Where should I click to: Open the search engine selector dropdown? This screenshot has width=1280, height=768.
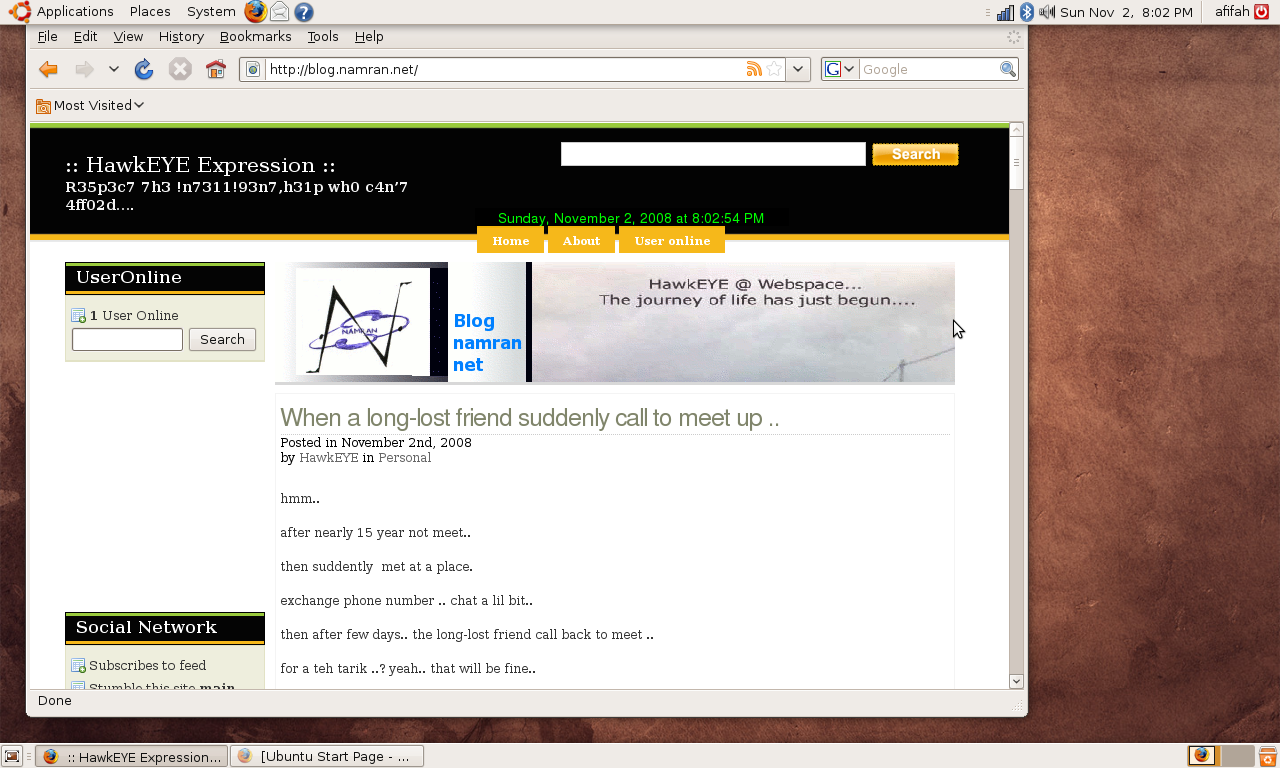(840, 69)
